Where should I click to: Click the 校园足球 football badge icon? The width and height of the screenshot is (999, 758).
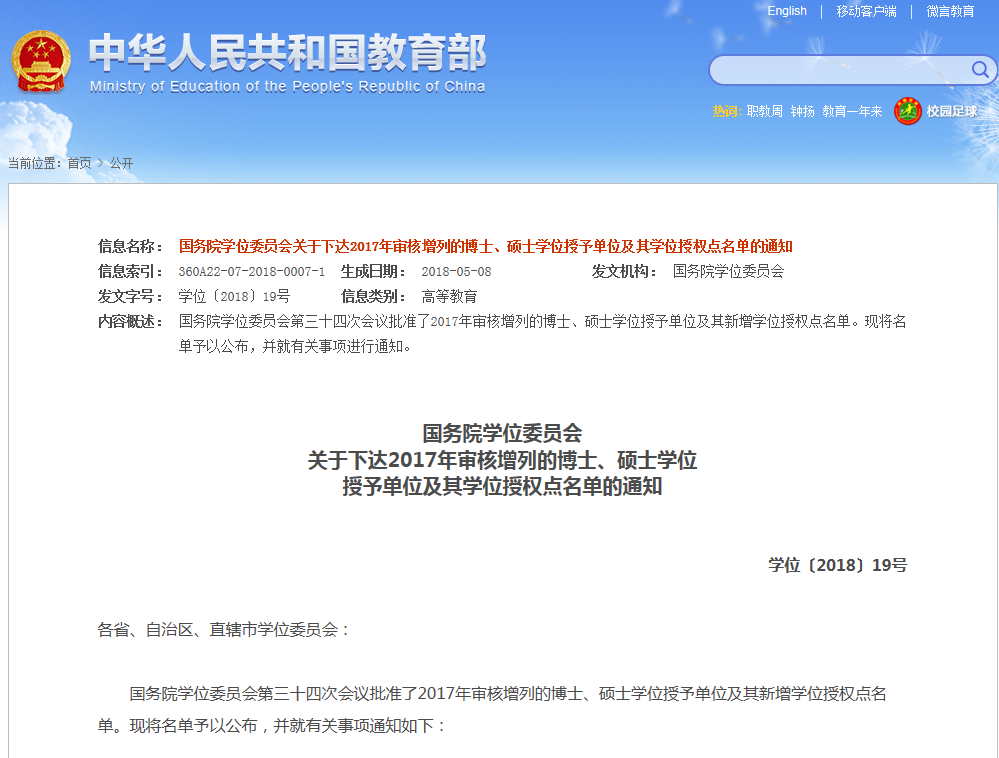click(907, 111)
